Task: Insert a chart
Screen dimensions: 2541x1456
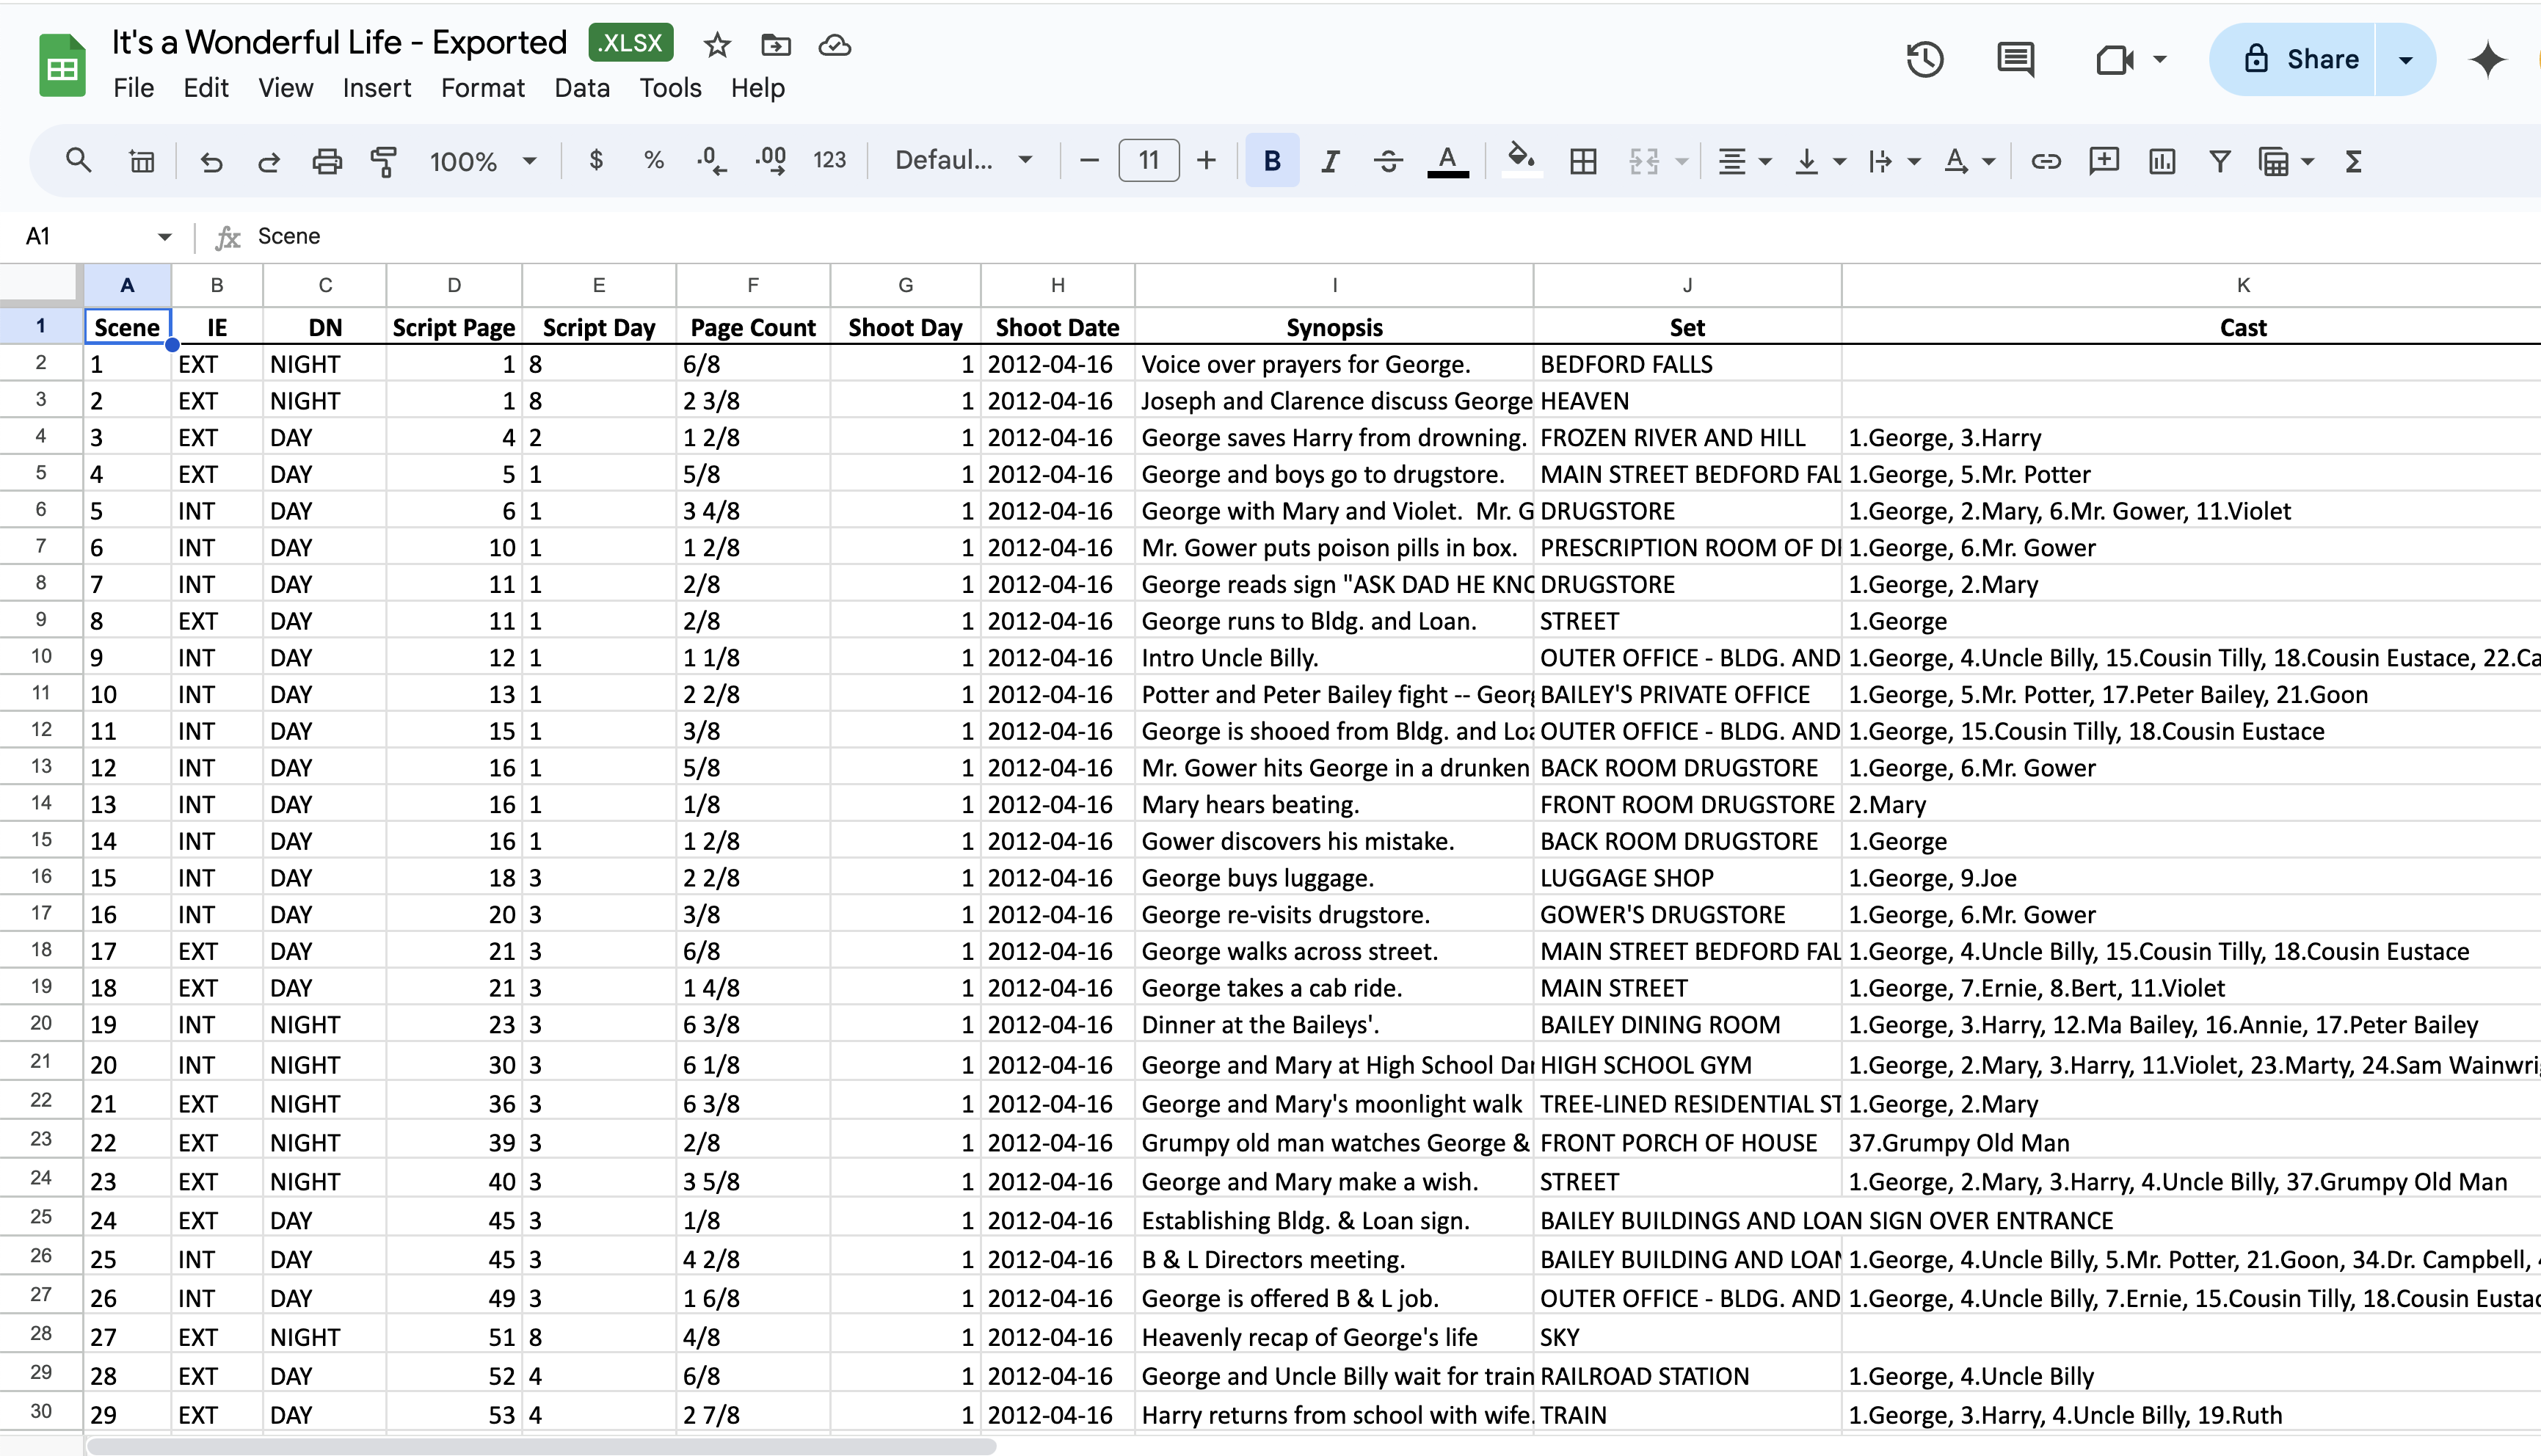Action: coord(2162,160)
